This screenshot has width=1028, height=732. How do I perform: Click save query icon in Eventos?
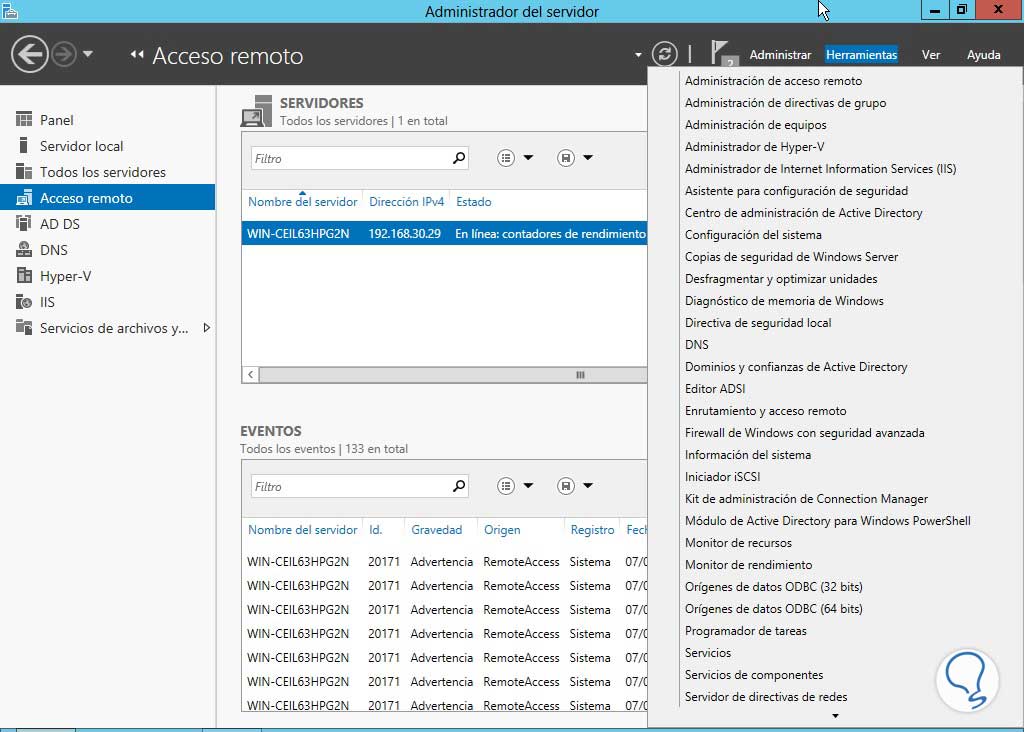pyautogui.click(x=566, y=486)
